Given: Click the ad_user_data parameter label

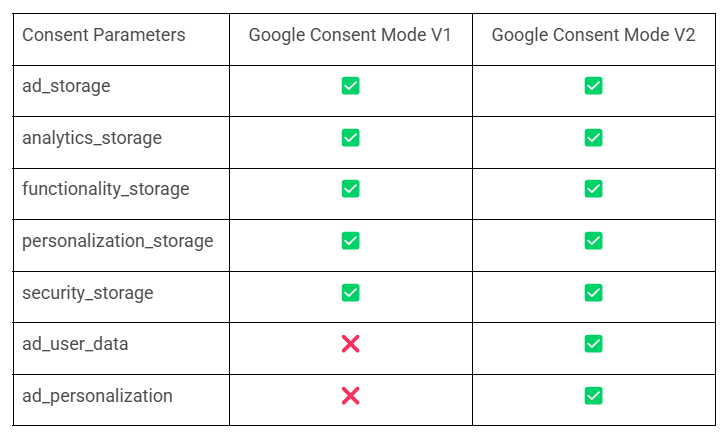Looking at the screenshot, I should [75, 344].
